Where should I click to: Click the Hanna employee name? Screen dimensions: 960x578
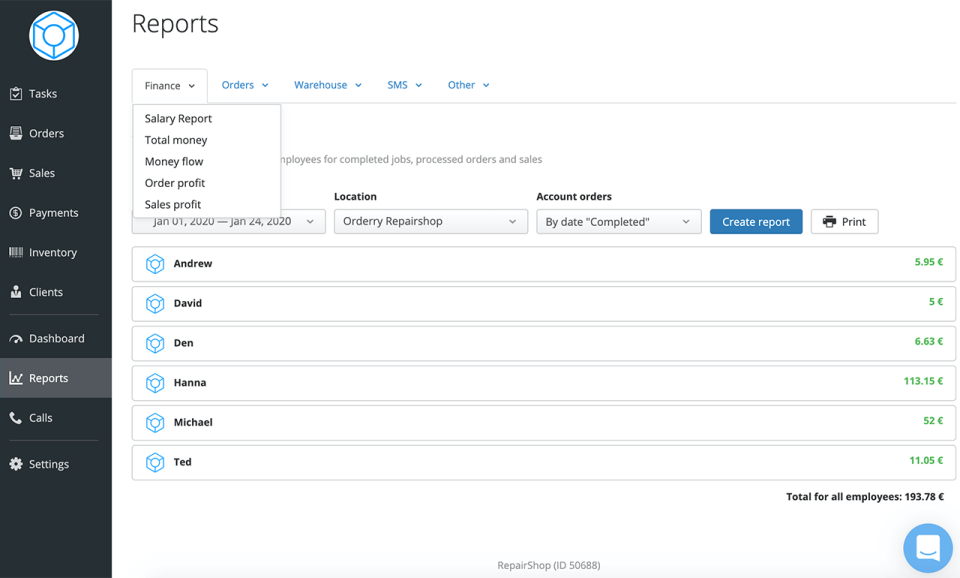coord(190,383)
